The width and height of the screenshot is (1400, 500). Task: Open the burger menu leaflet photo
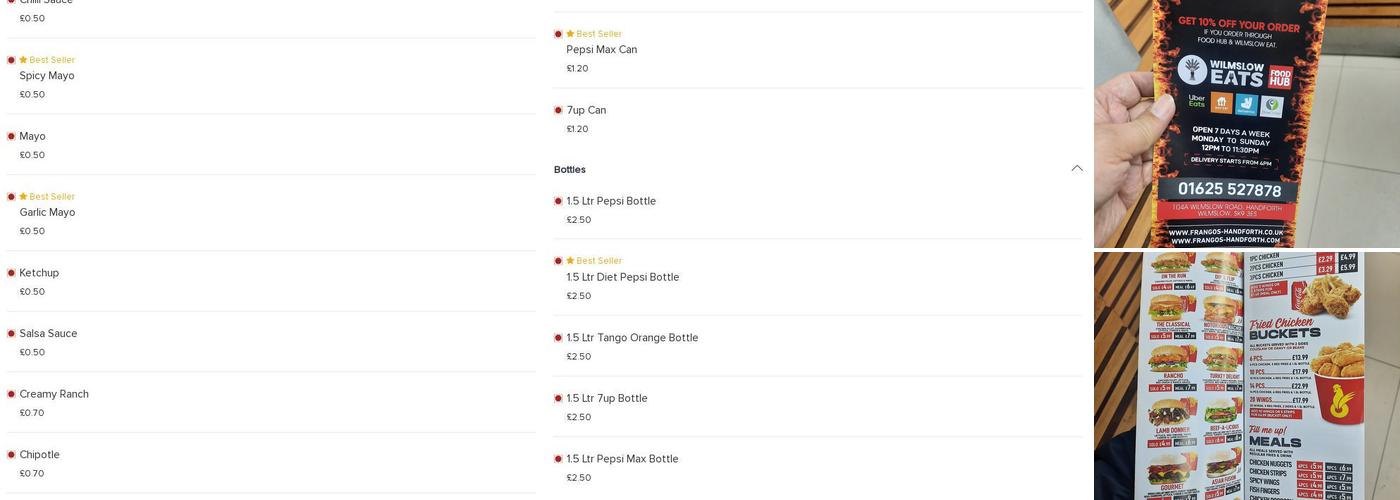pos(1246,376)
